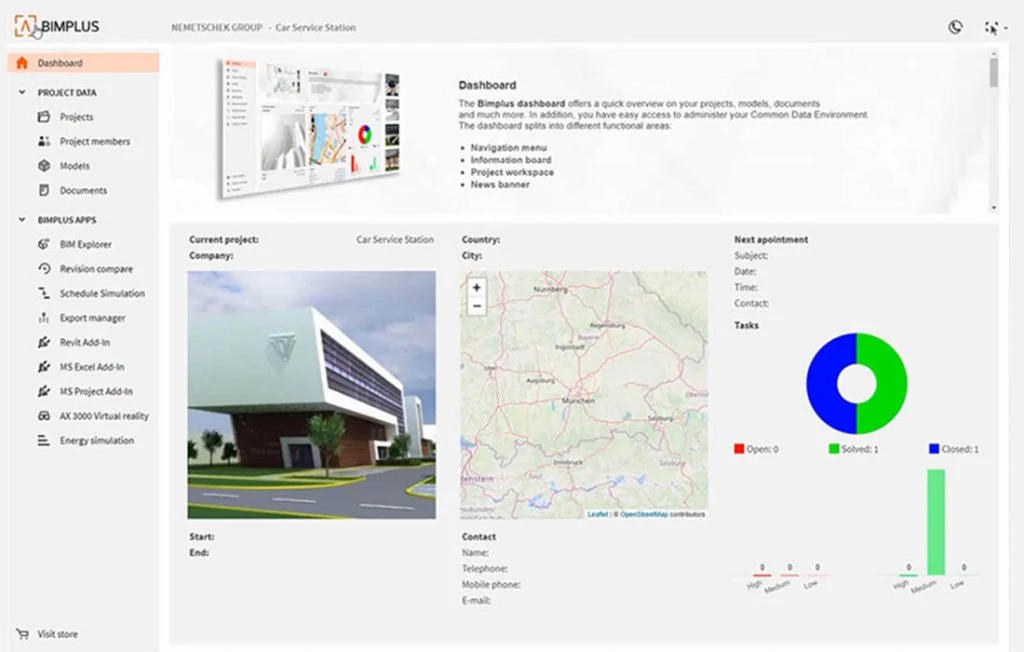Viewport: 1024px width, 652px height.
Task: Zoom in on the map
Action: [x=477, y=287]
